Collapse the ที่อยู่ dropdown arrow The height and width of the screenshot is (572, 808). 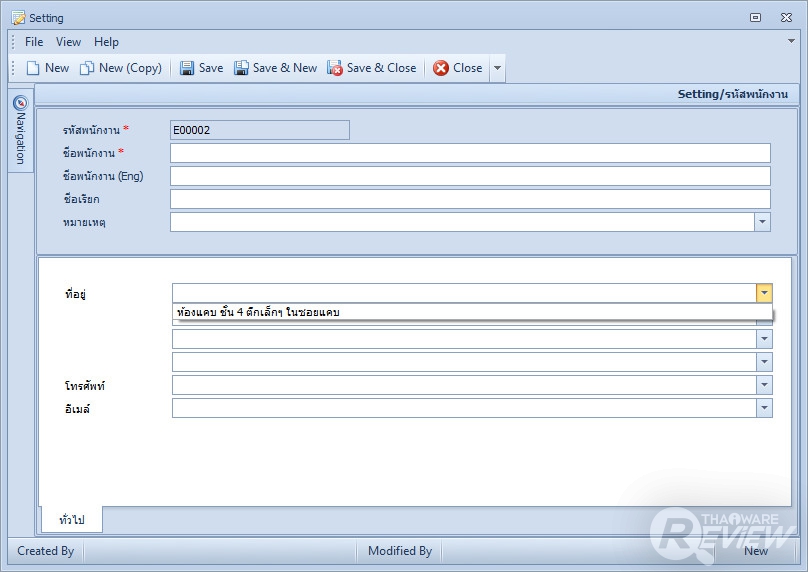pyautogui.click(x=764, y=293)
